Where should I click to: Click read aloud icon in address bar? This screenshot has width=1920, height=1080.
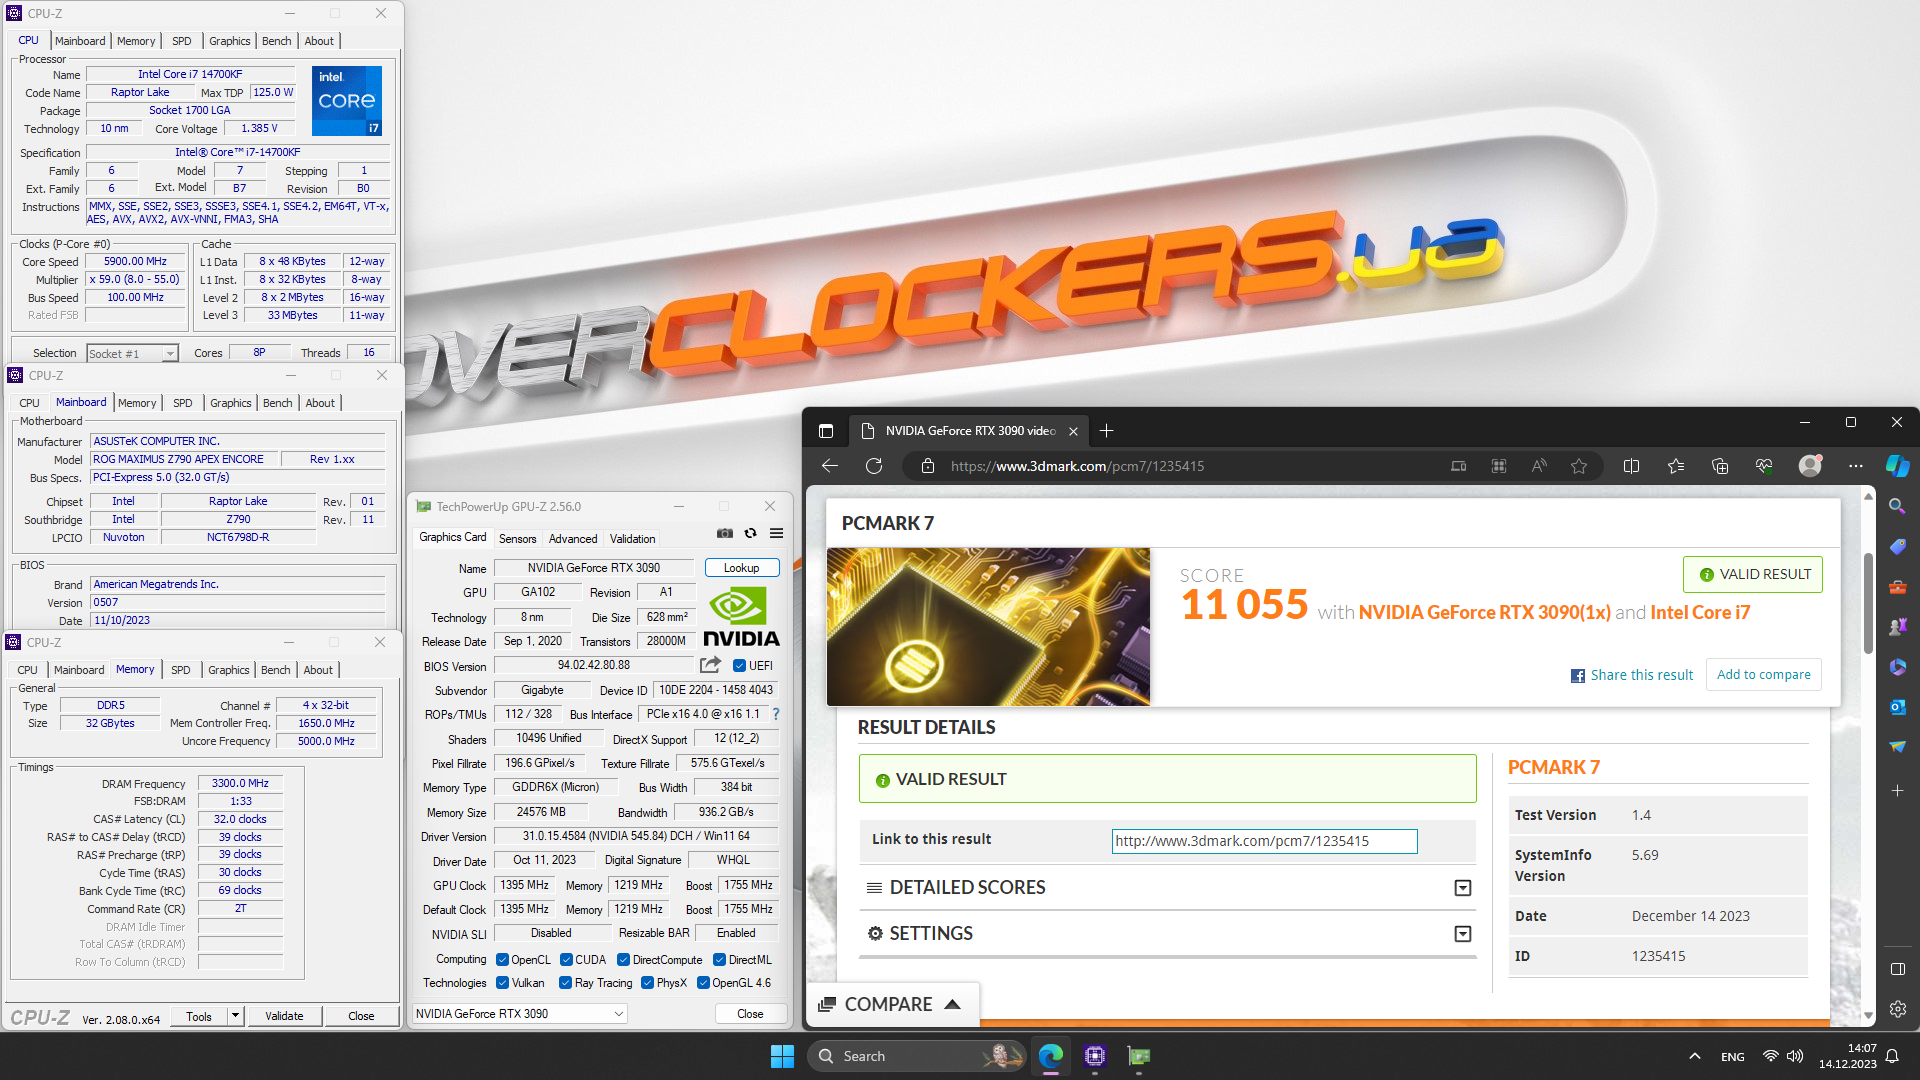[x=1539, y=466]
